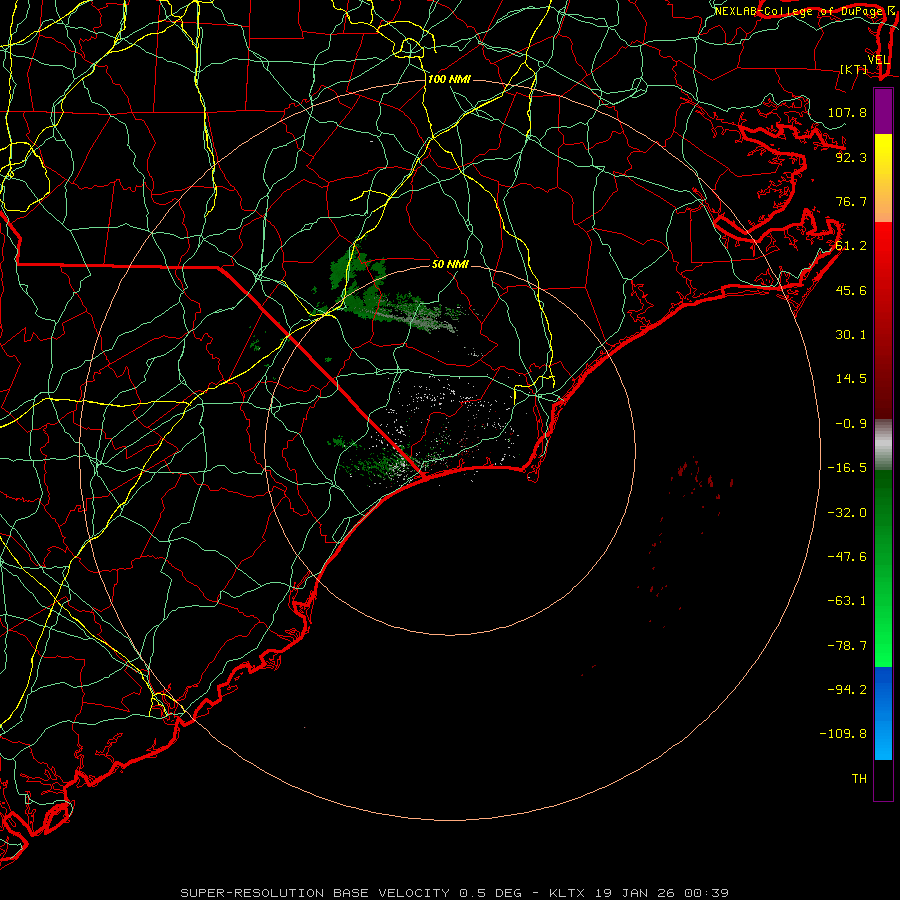Click the 92.3 velocity scale value
This screenshot has width=900, height=900.
tap(851, 157)
